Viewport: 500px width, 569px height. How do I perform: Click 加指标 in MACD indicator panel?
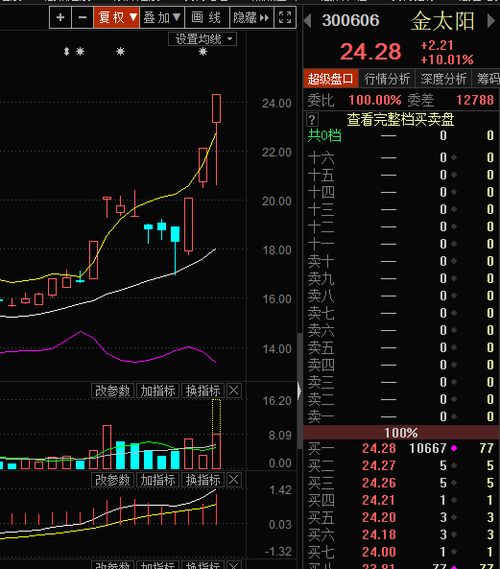[x=158, y=480]
